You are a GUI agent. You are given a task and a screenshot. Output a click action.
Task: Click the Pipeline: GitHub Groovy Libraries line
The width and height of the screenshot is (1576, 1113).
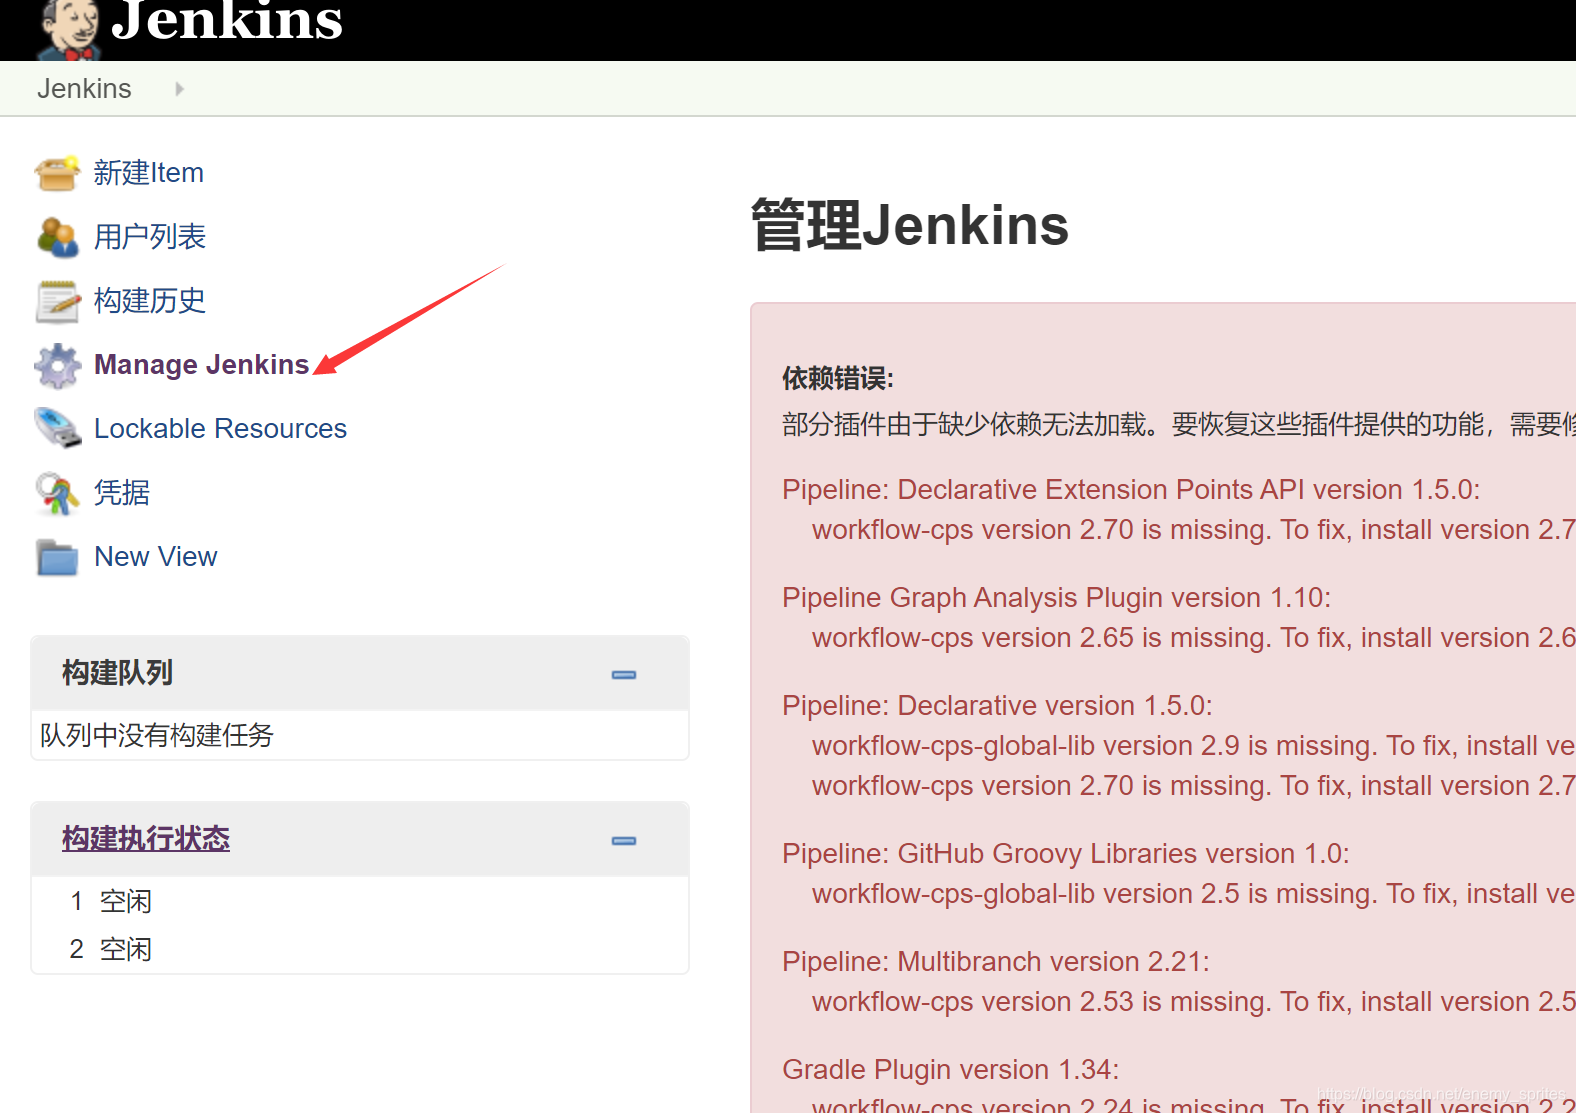pyautogui.click(x=1066, y=854)
